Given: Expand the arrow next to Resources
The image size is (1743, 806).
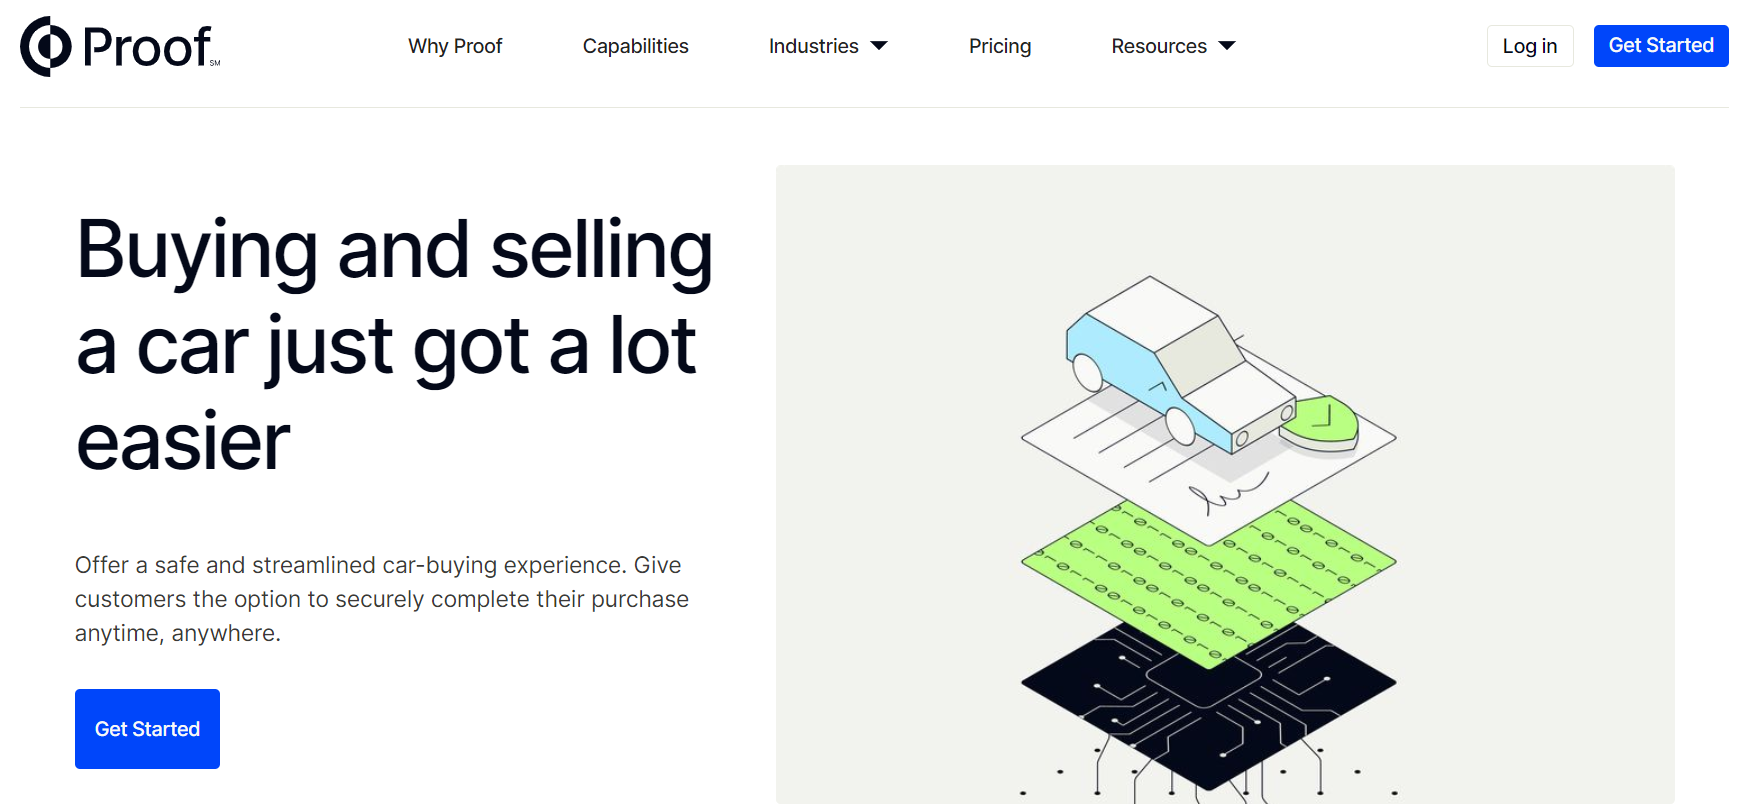Looking at the screenshot, I should (1228, 46).
